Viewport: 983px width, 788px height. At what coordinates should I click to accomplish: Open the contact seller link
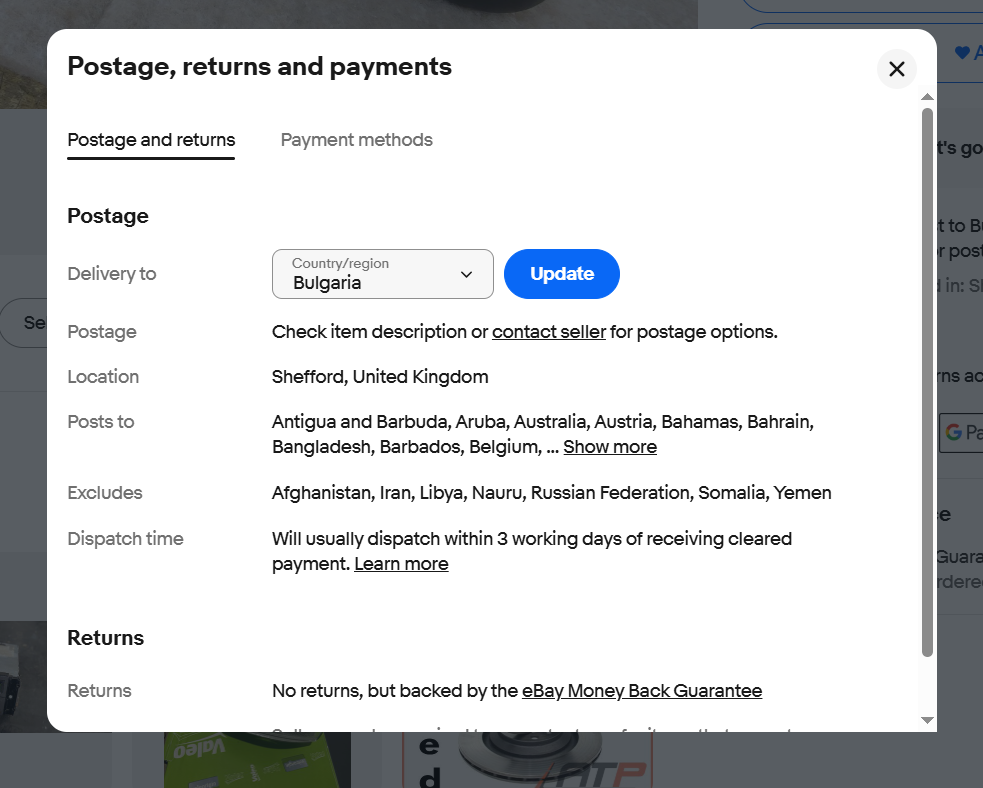(x=549, y=332)
